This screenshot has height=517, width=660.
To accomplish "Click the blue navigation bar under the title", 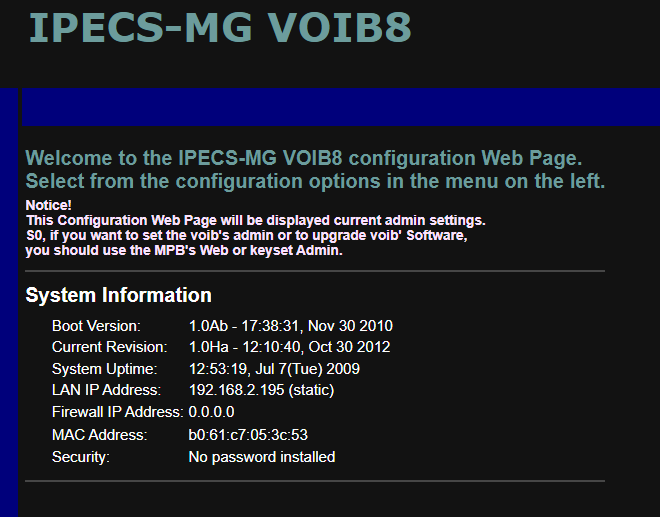I will tap(340, 106).
